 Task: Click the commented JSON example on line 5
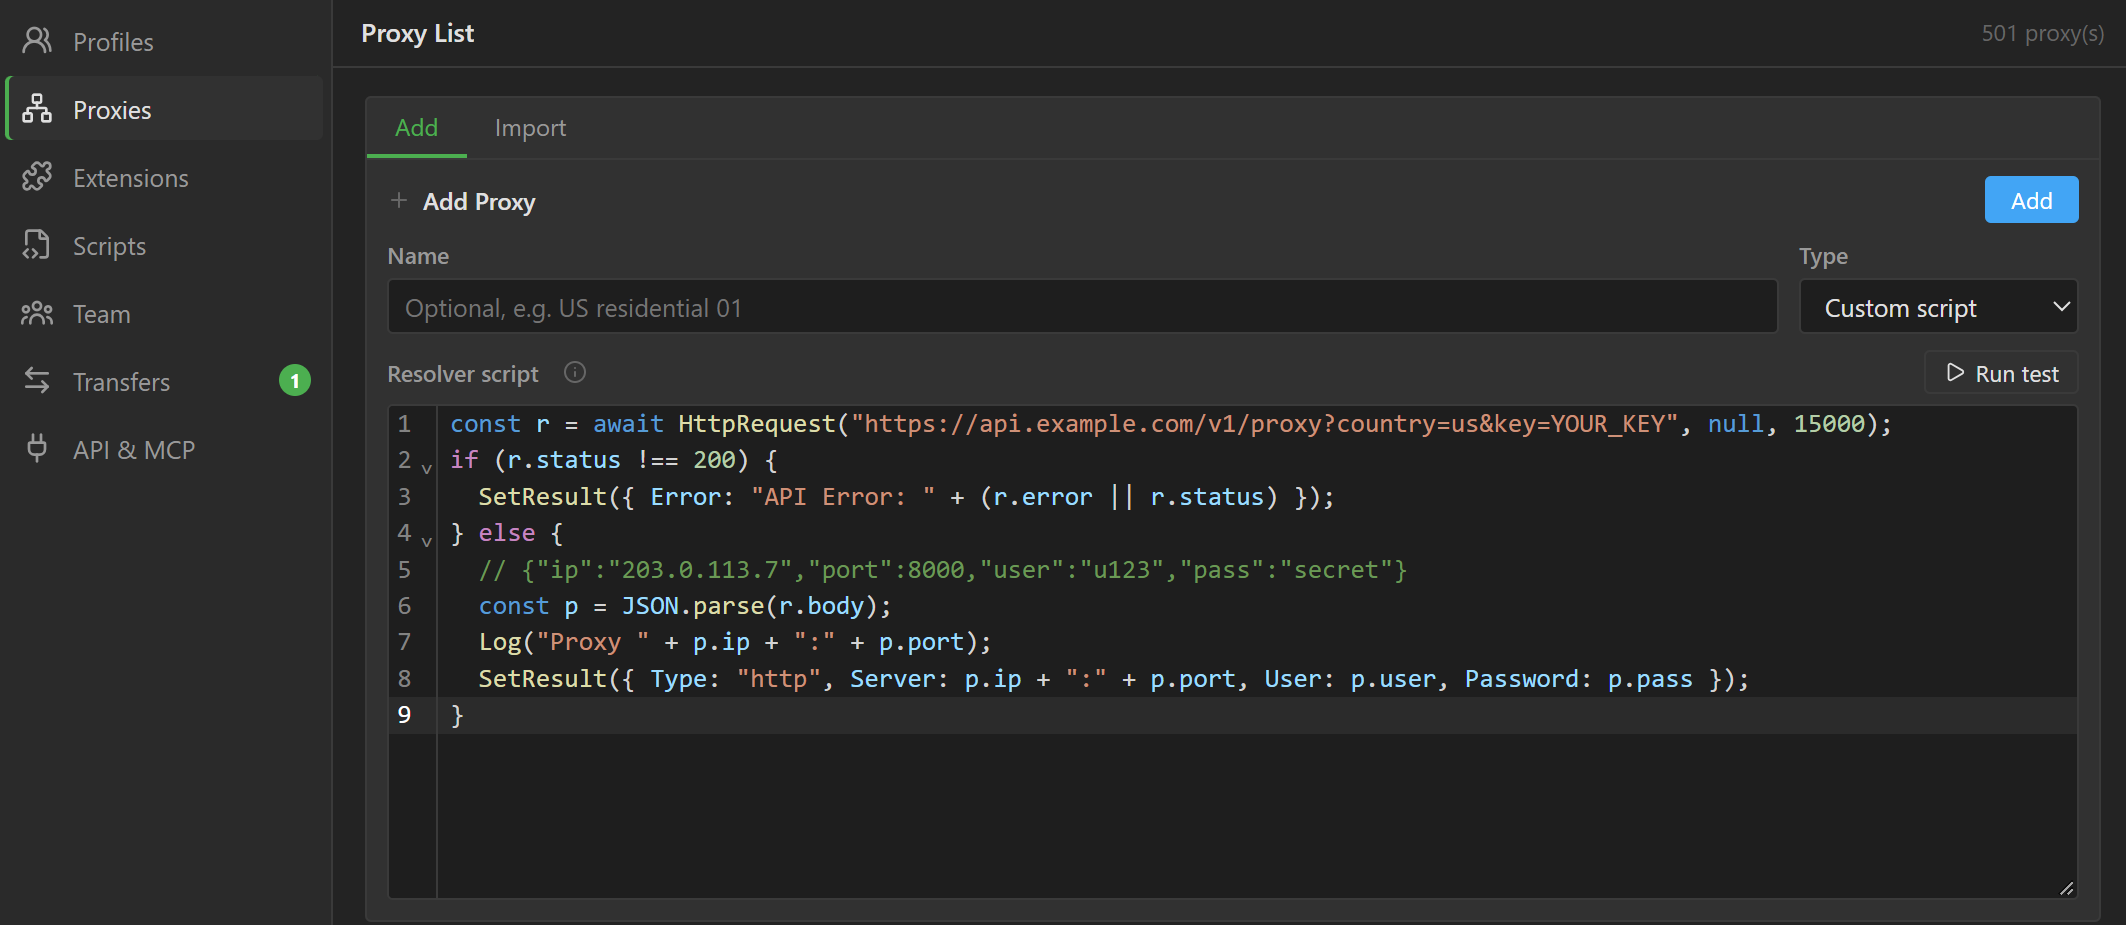pos(943,570)
